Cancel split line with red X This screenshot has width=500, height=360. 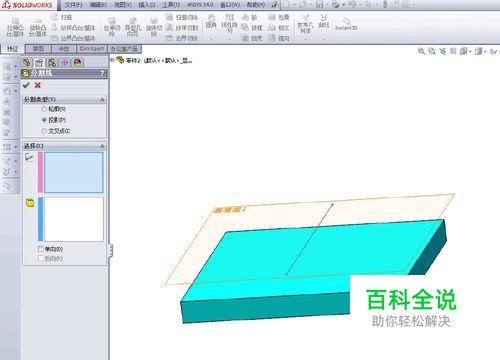coord(38,85)
